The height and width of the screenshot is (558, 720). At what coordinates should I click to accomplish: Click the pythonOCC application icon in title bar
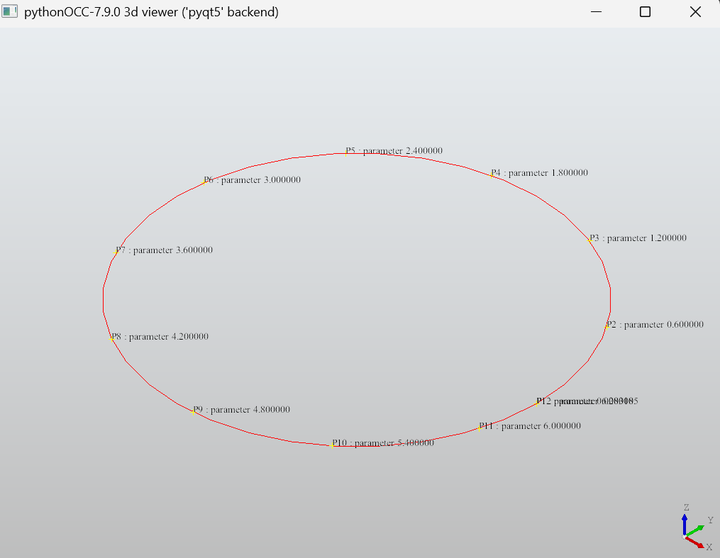(x=9, y=11)
